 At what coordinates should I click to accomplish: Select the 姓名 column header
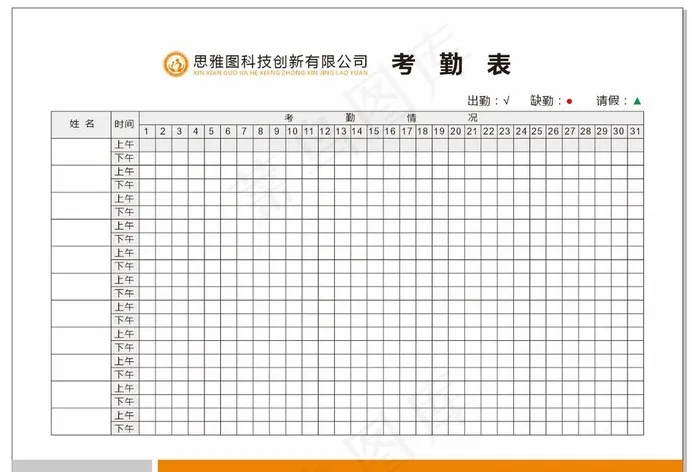point(81,125)
